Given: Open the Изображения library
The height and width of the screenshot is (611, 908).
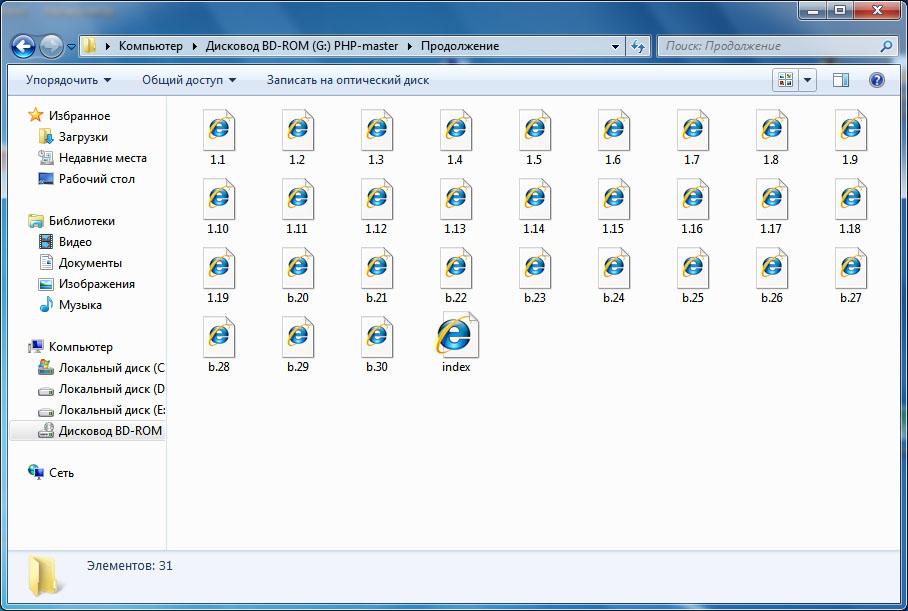Looking at the screenshot, I should click(x=96, y=284).
